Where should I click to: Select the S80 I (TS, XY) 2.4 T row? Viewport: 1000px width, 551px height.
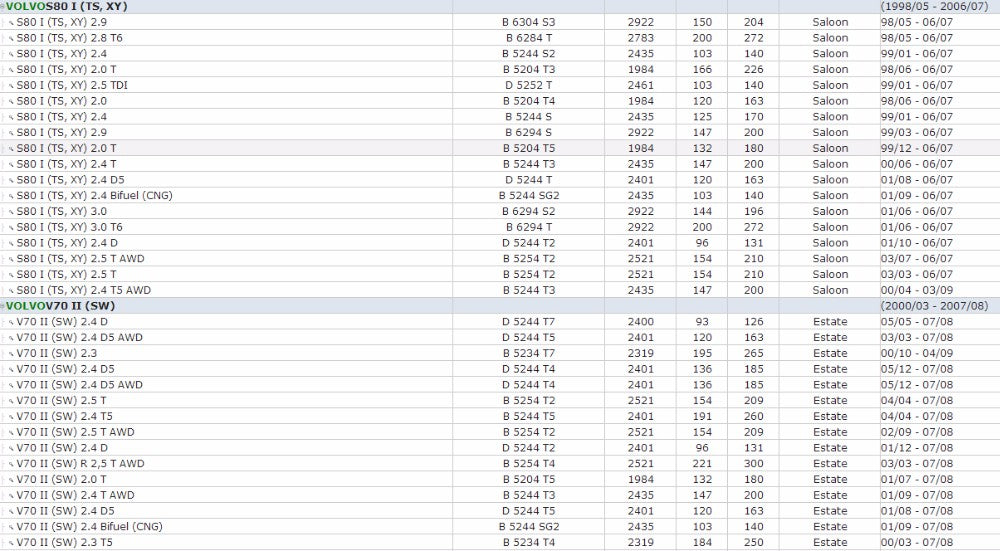click(x=500, y=164)
